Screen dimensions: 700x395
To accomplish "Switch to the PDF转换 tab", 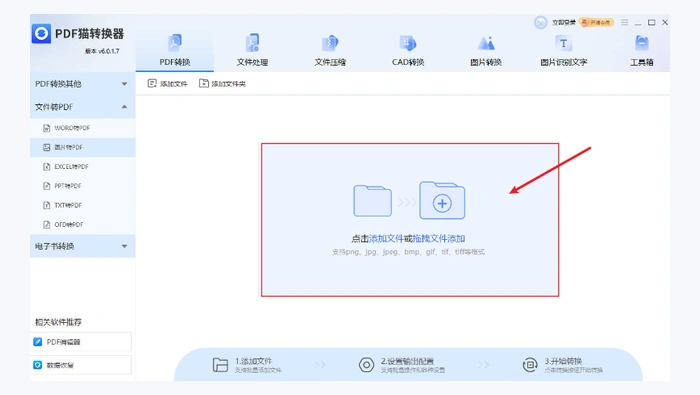I will (175, 50).
